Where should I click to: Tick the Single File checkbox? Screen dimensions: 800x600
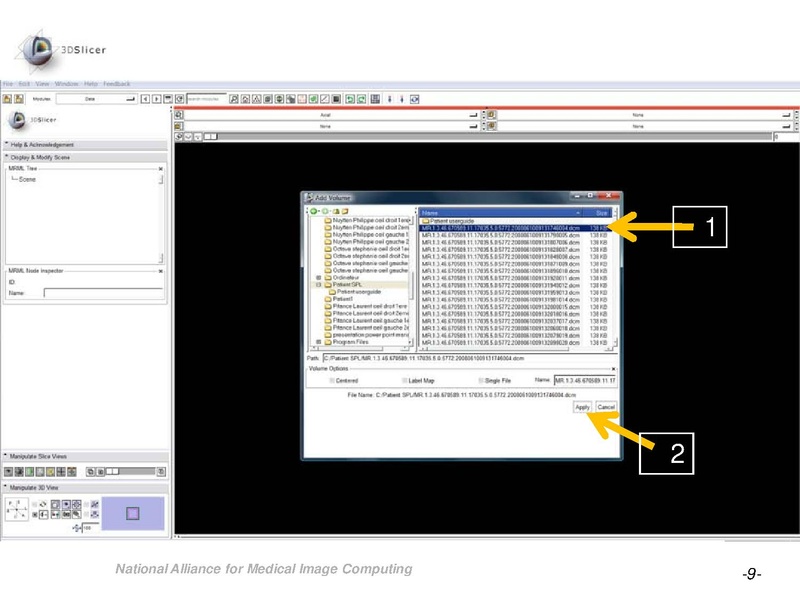tap(481, 381)
